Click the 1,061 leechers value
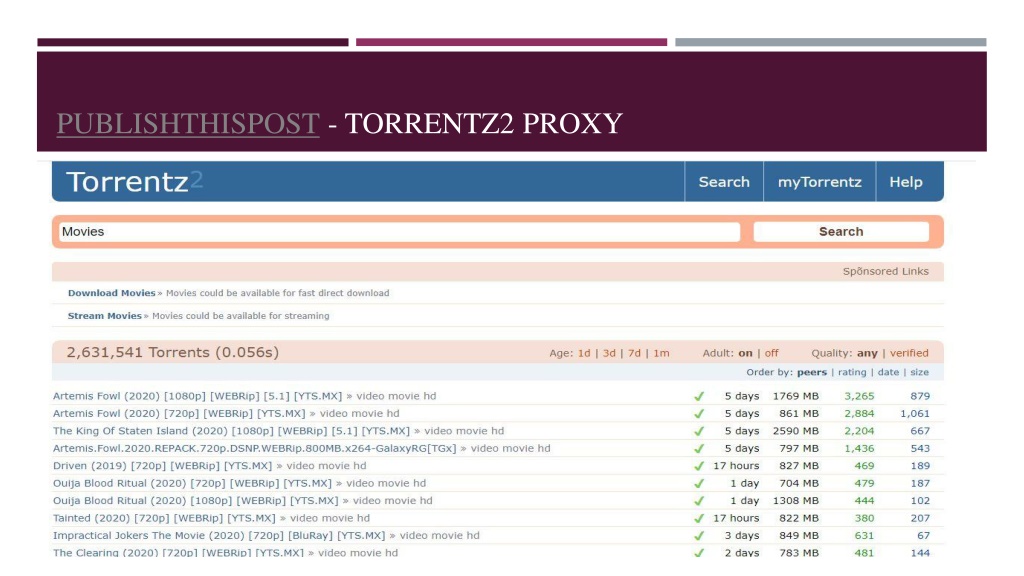1024x576 pixels. pyautogui.click(x=915, y=413)
